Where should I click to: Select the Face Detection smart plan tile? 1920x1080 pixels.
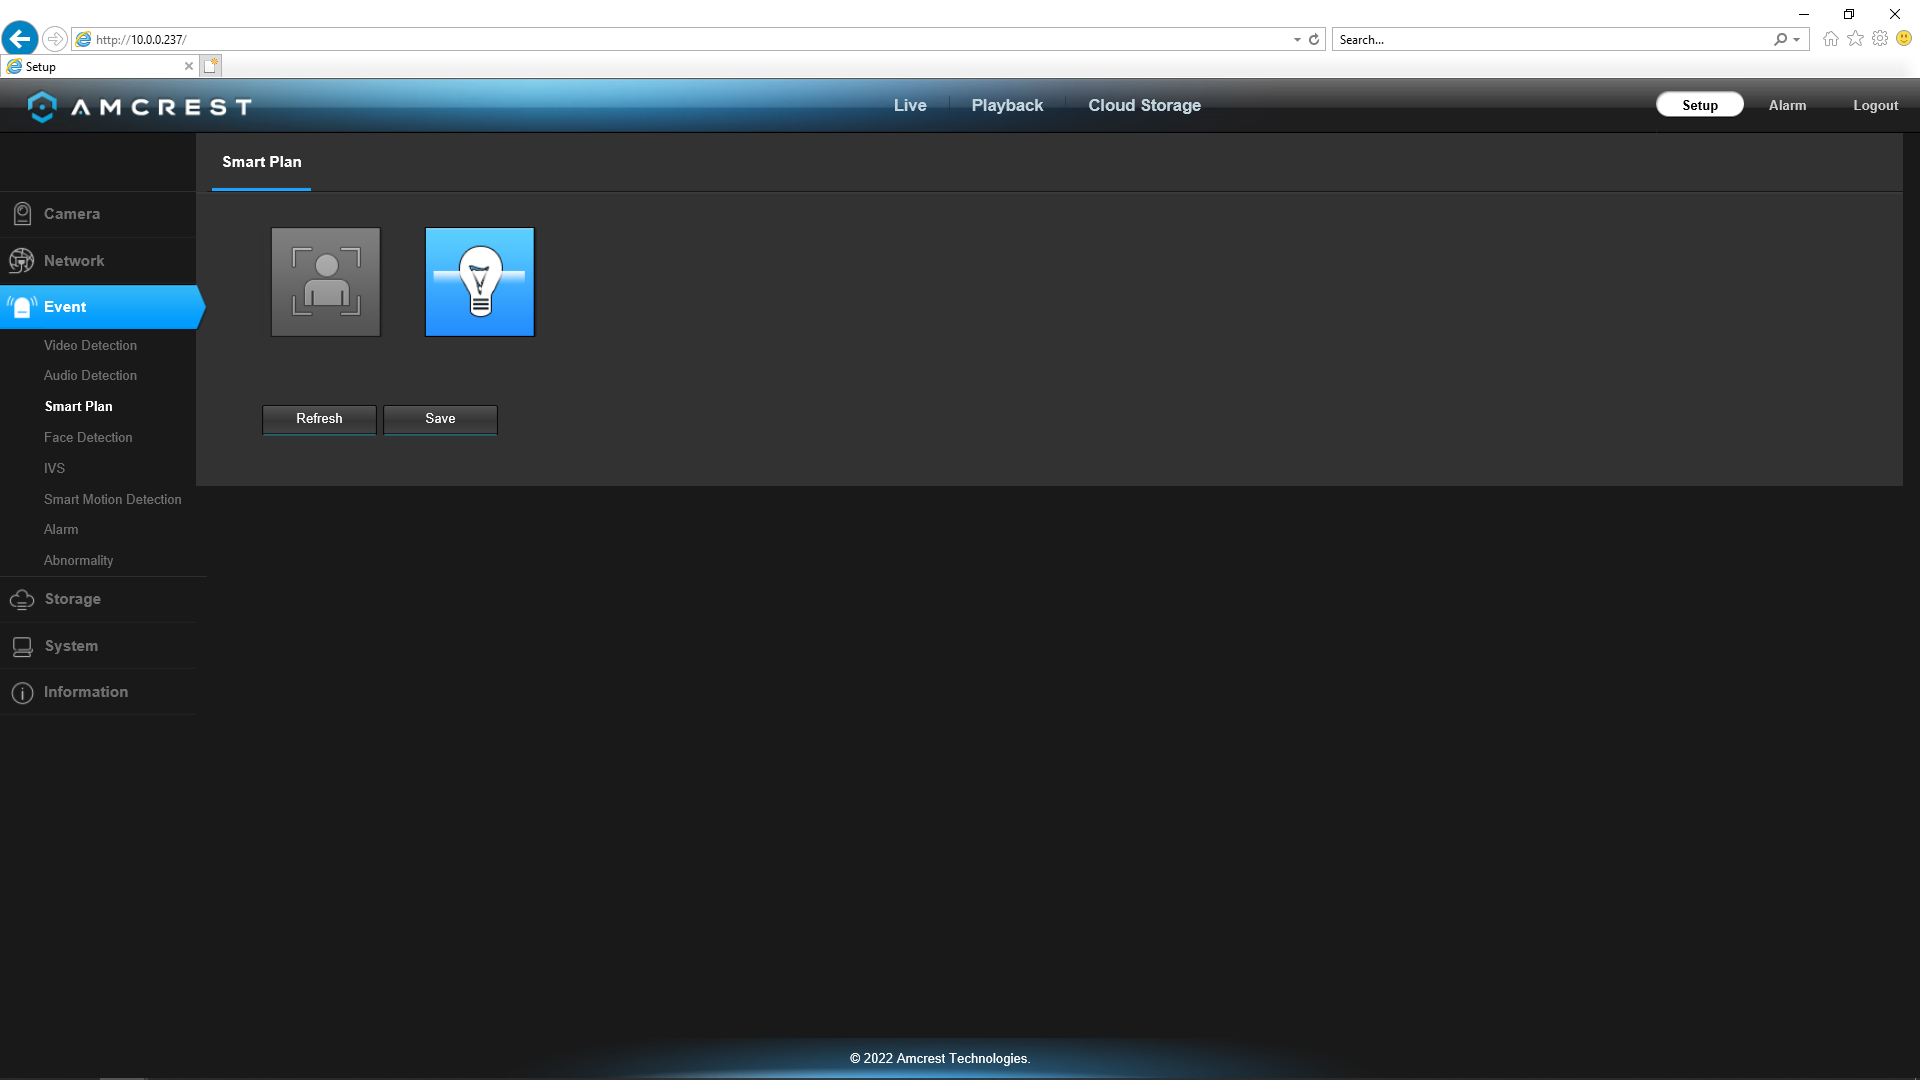point(326,282)
